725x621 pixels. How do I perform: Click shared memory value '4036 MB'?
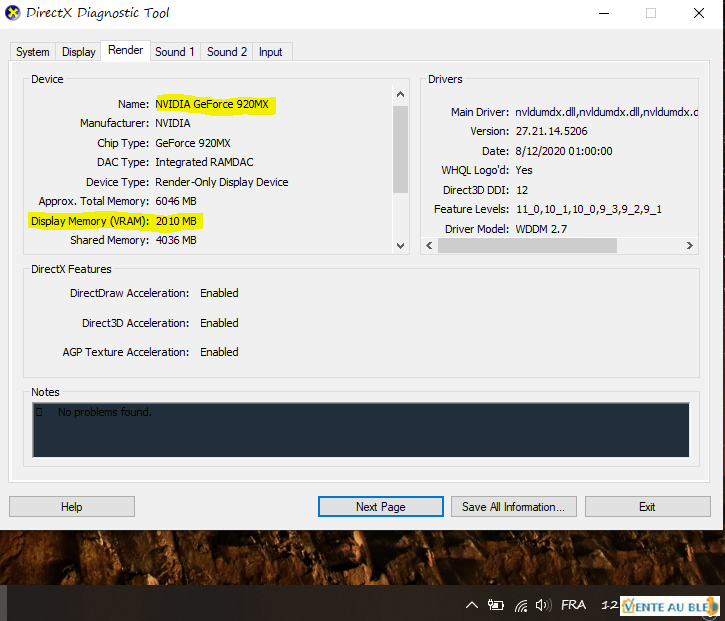coord(176,240)
